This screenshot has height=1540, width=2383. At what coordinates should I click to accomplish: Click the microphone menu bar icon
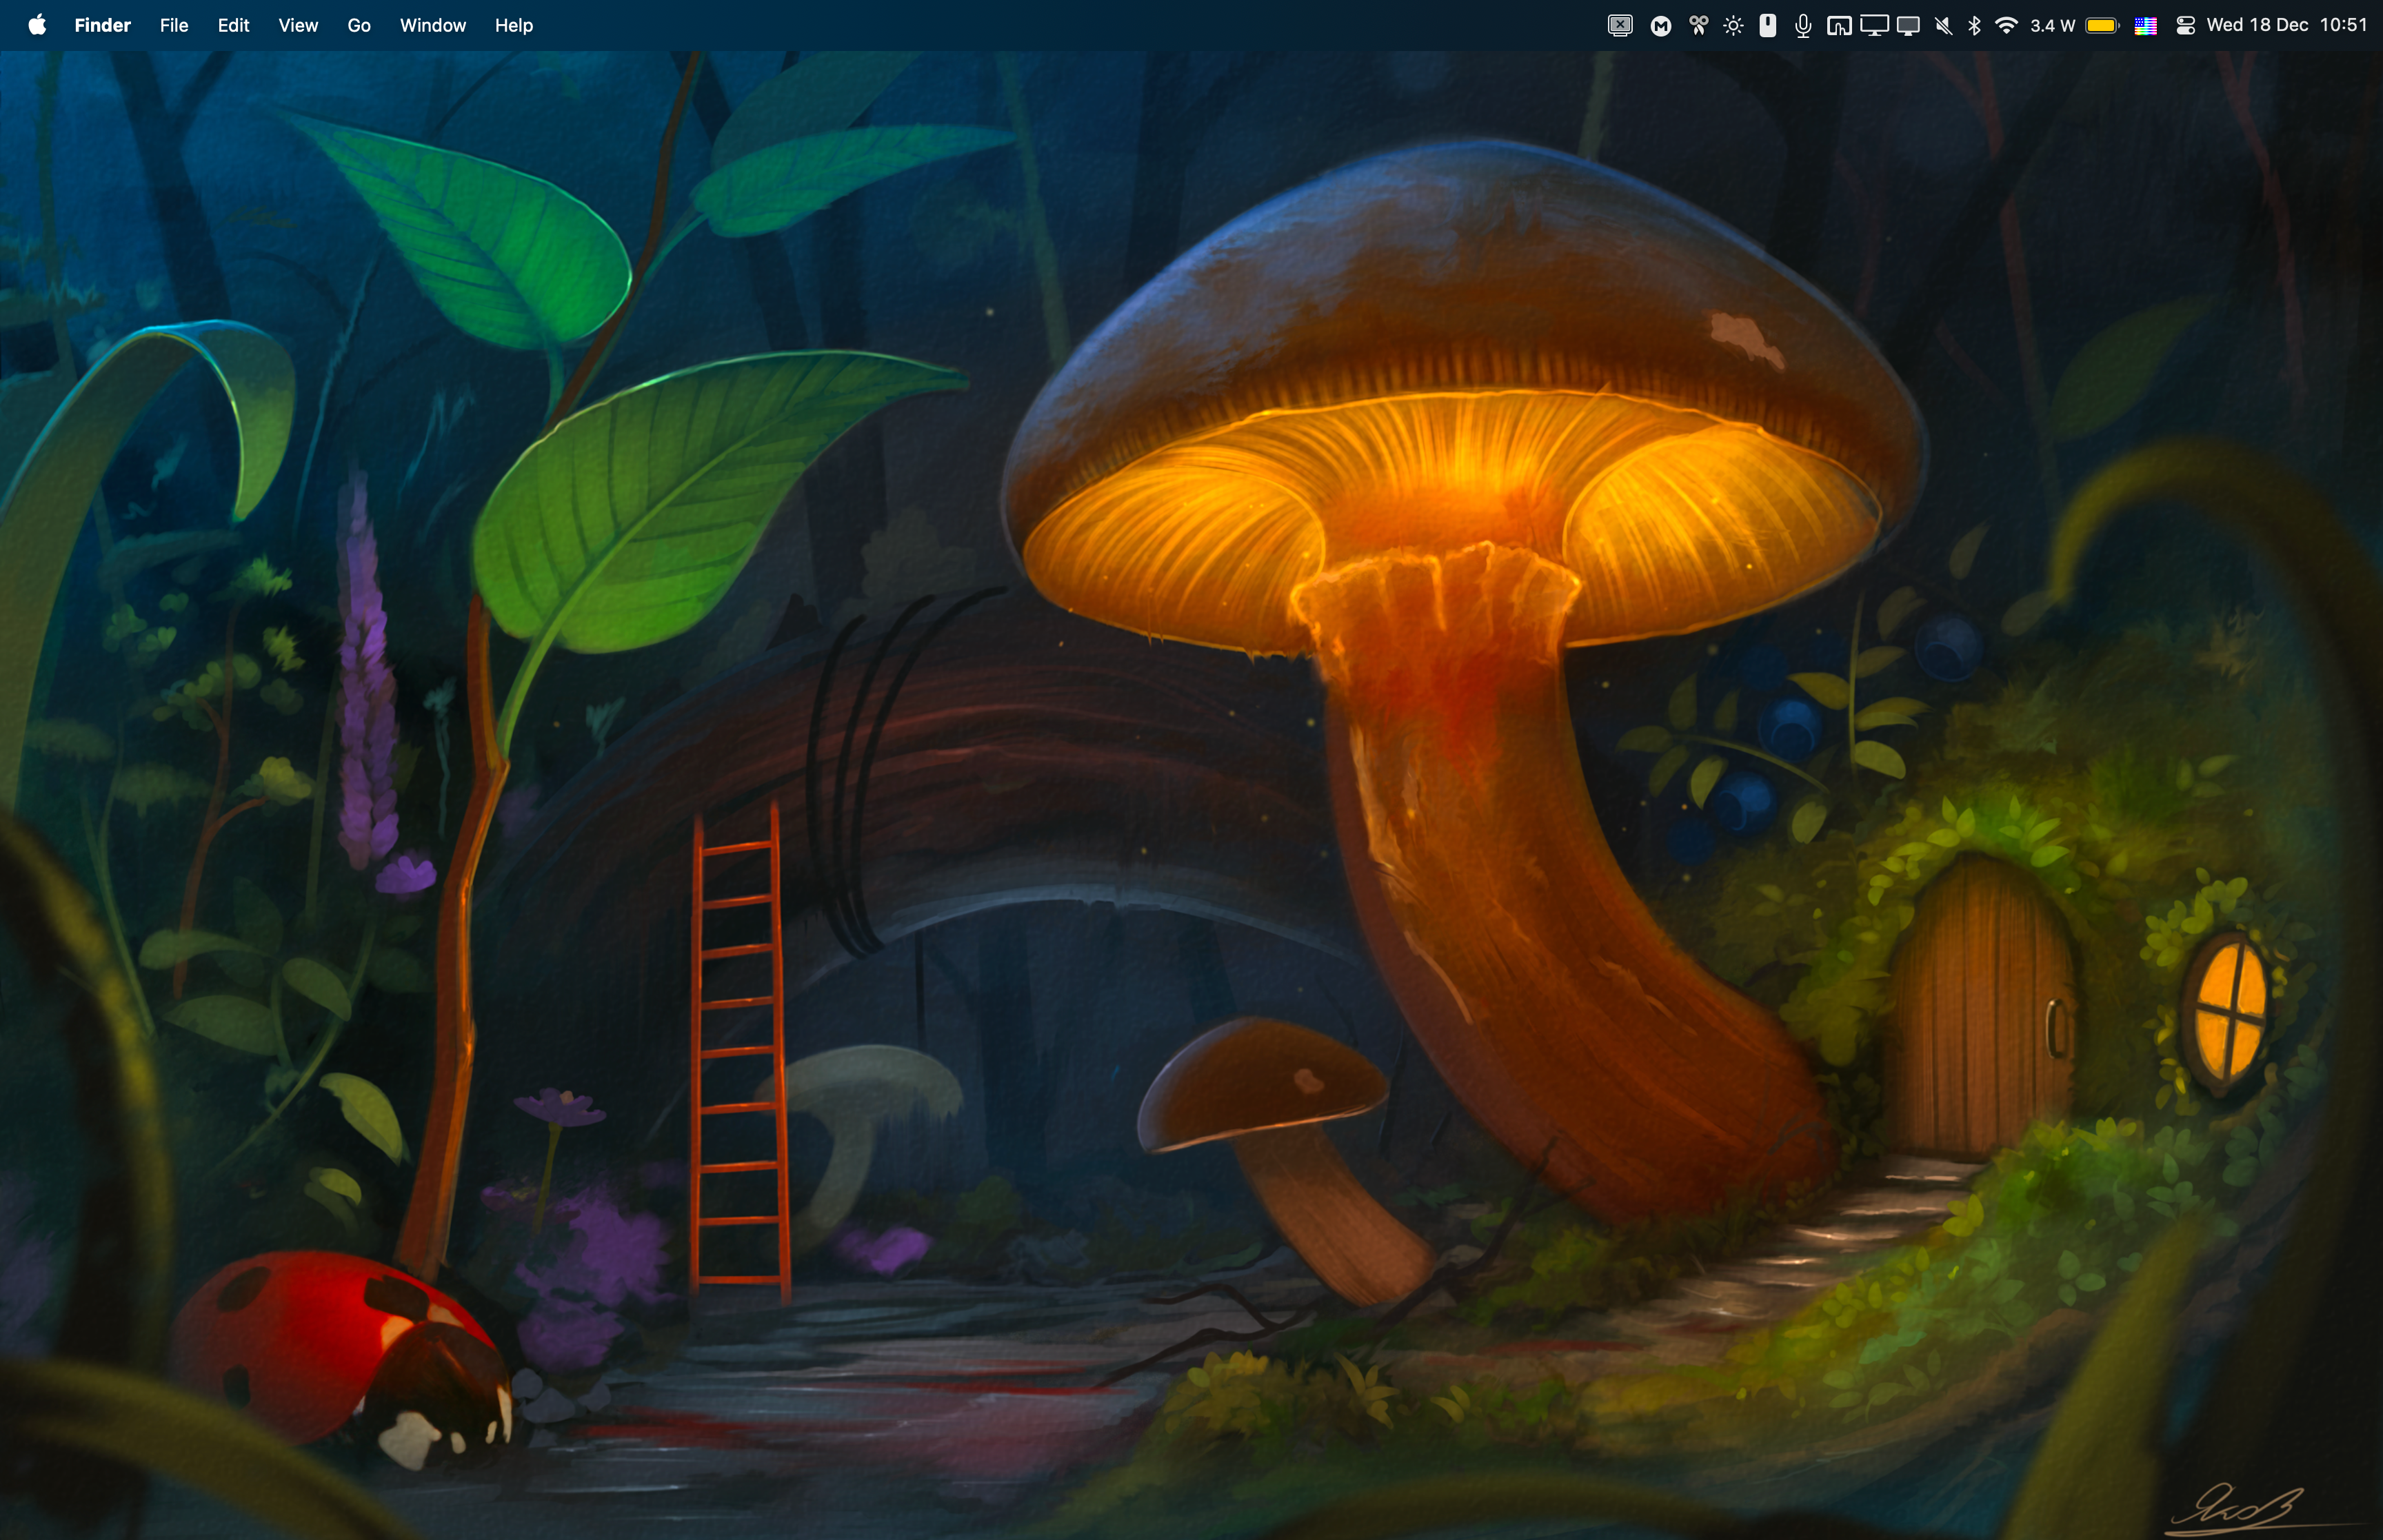(x=1803, y=25)
